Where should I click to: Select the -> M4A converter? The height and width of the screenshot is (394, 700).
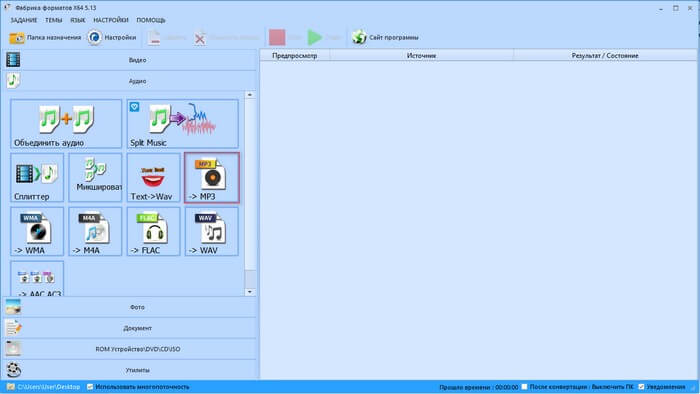coord(95,231)
